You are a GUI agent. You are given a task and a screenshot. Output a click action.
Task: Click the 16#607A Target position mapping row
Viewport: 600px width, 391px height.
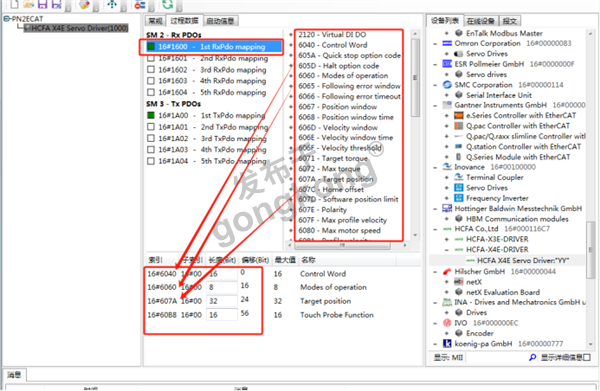point(249,301)
